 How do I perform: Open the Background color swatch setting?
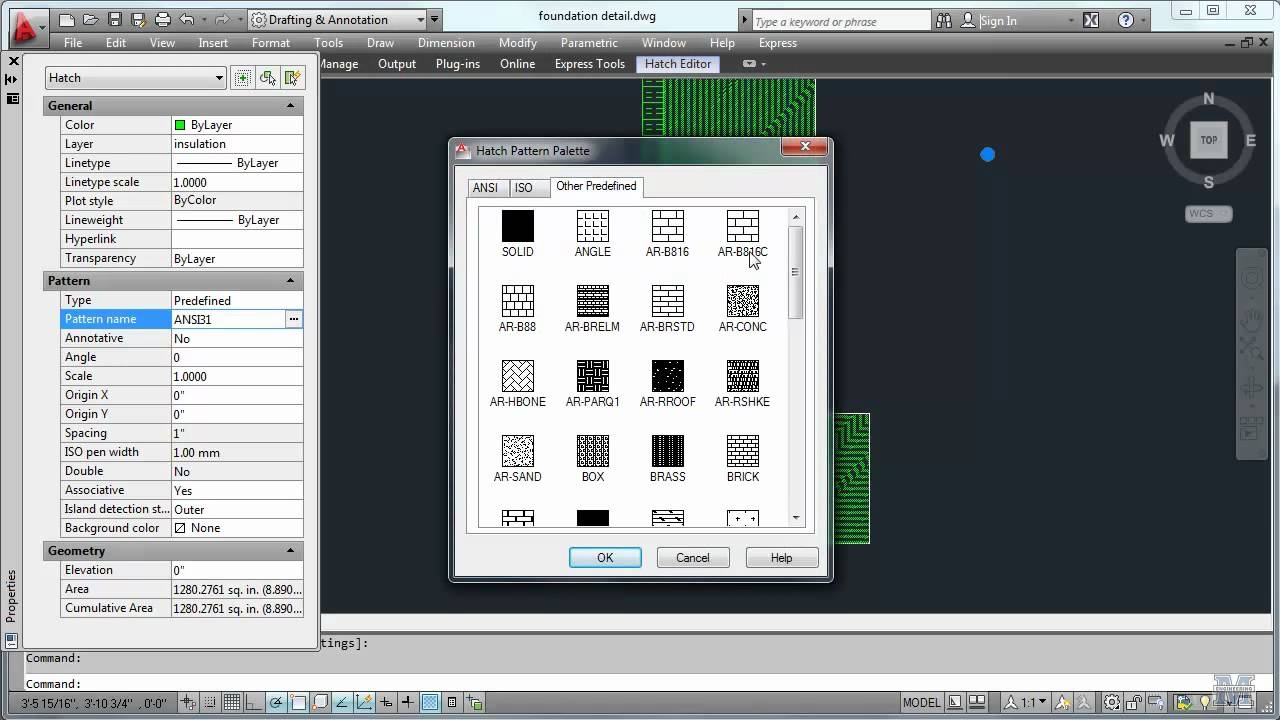tap(237, 528)
